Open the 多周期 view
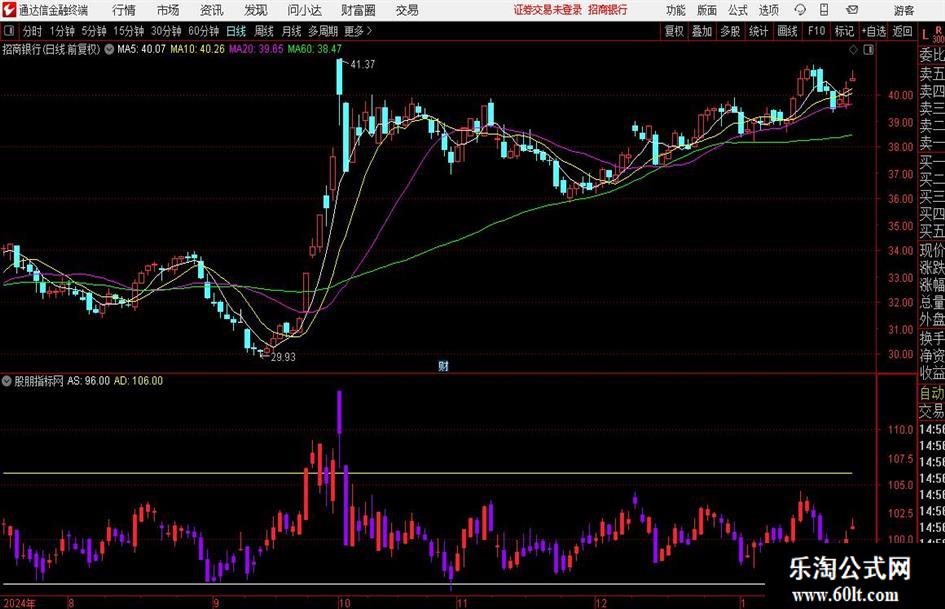The height and width of the screenshot is (609, 945). 323,31
